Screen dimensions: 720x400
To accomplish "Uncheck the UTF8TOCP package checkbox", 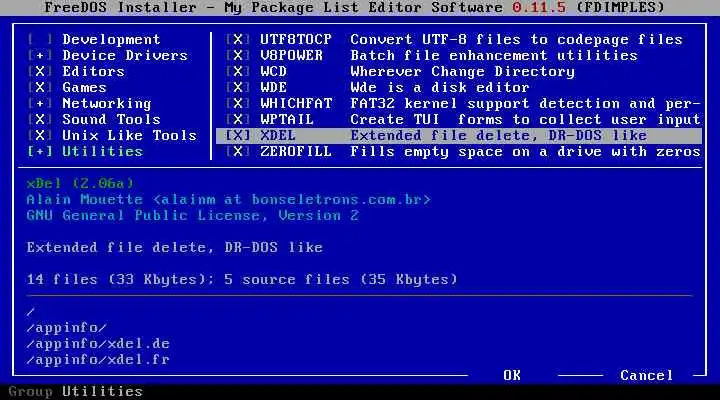I will point(238,39).
